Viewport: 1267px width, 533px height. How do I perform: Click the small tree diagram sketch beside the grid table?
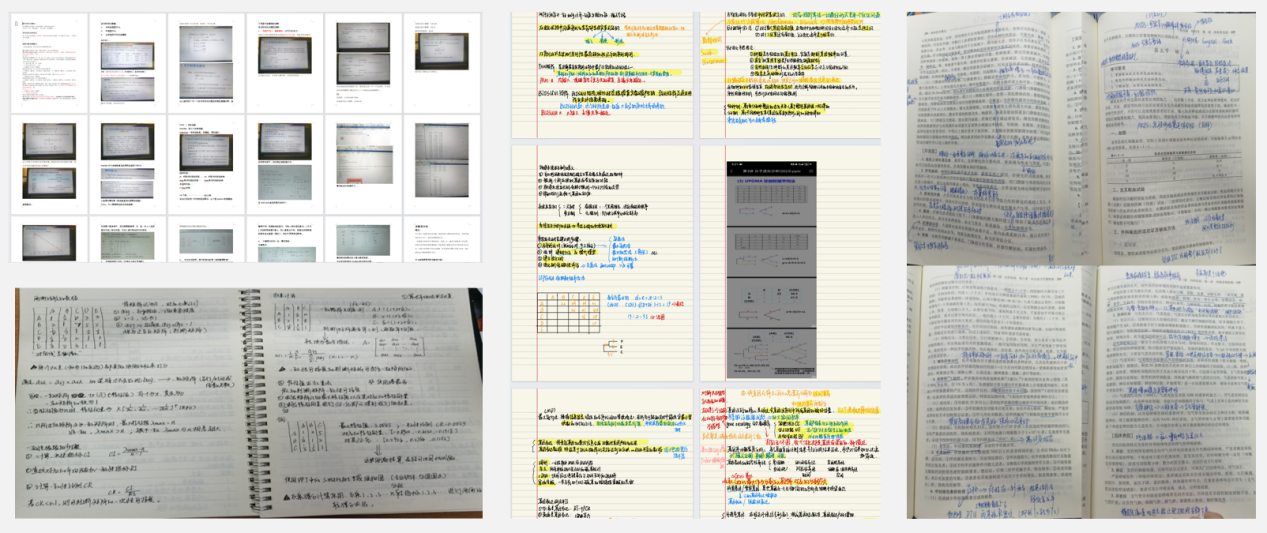pyautogui.click(x=612, y=345)
